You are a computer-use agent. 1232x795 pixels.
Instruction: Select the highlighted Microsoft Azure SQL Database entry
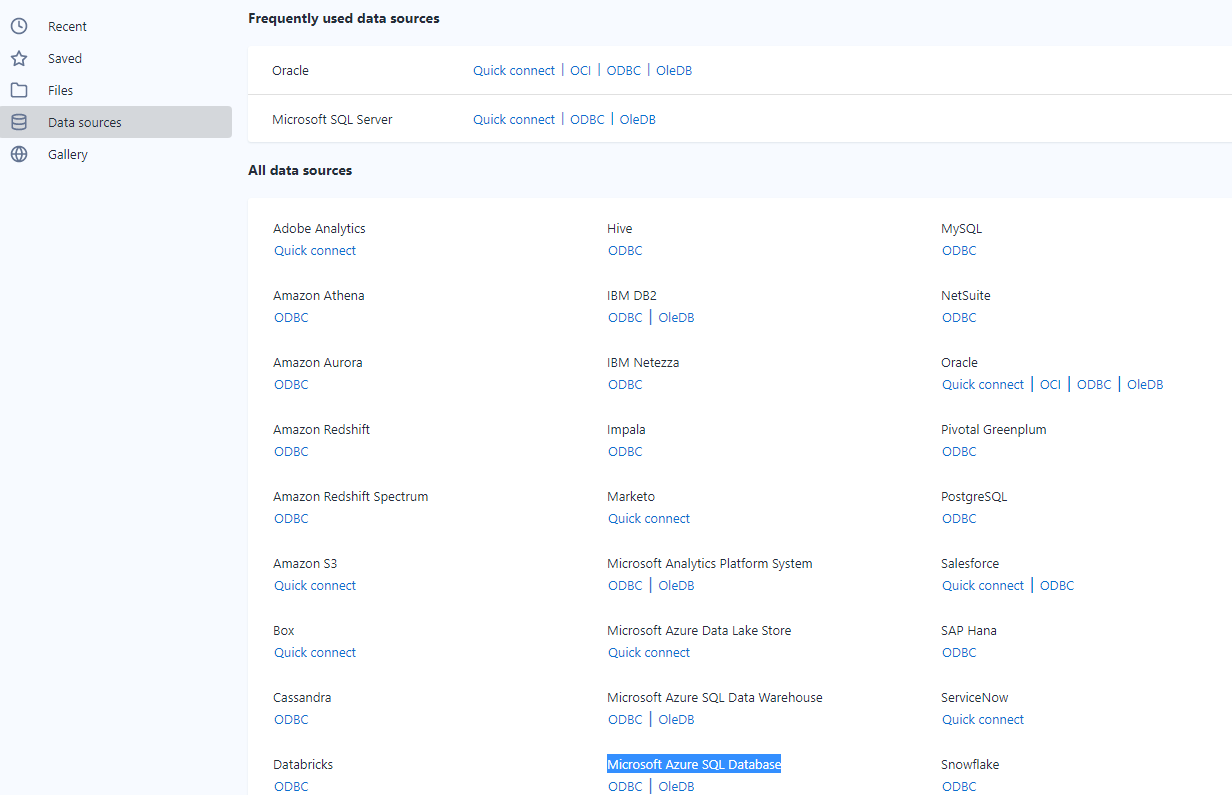(x=694, y=764)
